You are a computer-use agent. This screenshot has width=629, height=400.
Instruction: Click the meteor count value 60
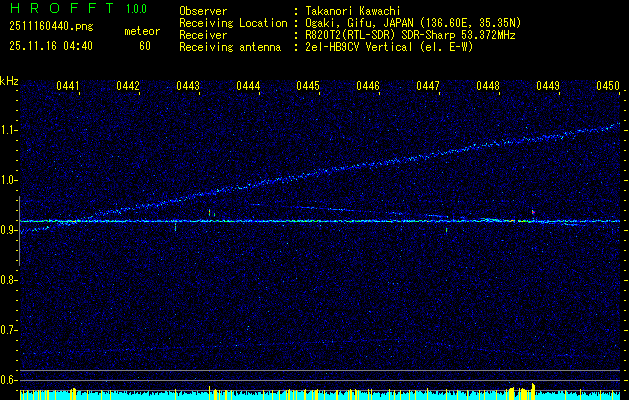(145, 46)
